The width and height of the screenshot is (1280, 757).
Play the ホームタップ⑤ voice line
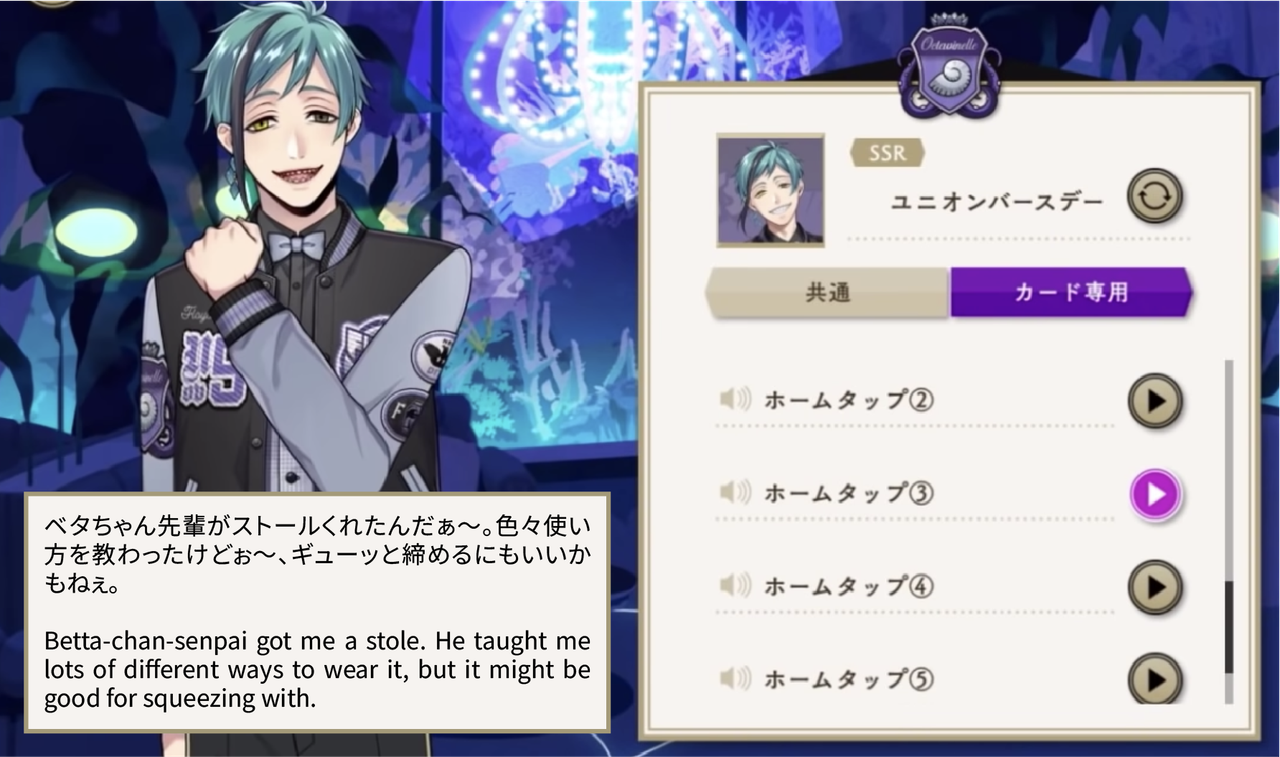pyautogui.click(x=1155, y=680)
